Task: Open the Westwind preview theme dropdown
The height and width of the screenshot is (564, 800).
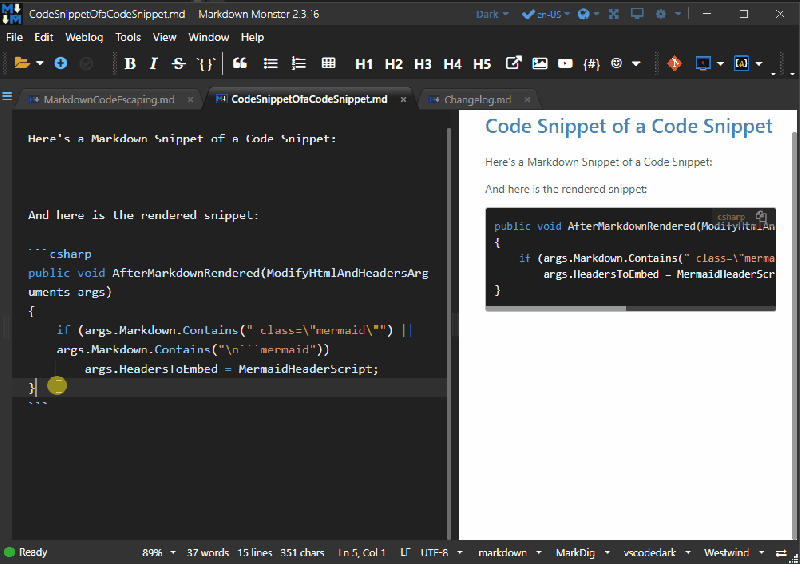Action: coord(734,553)
